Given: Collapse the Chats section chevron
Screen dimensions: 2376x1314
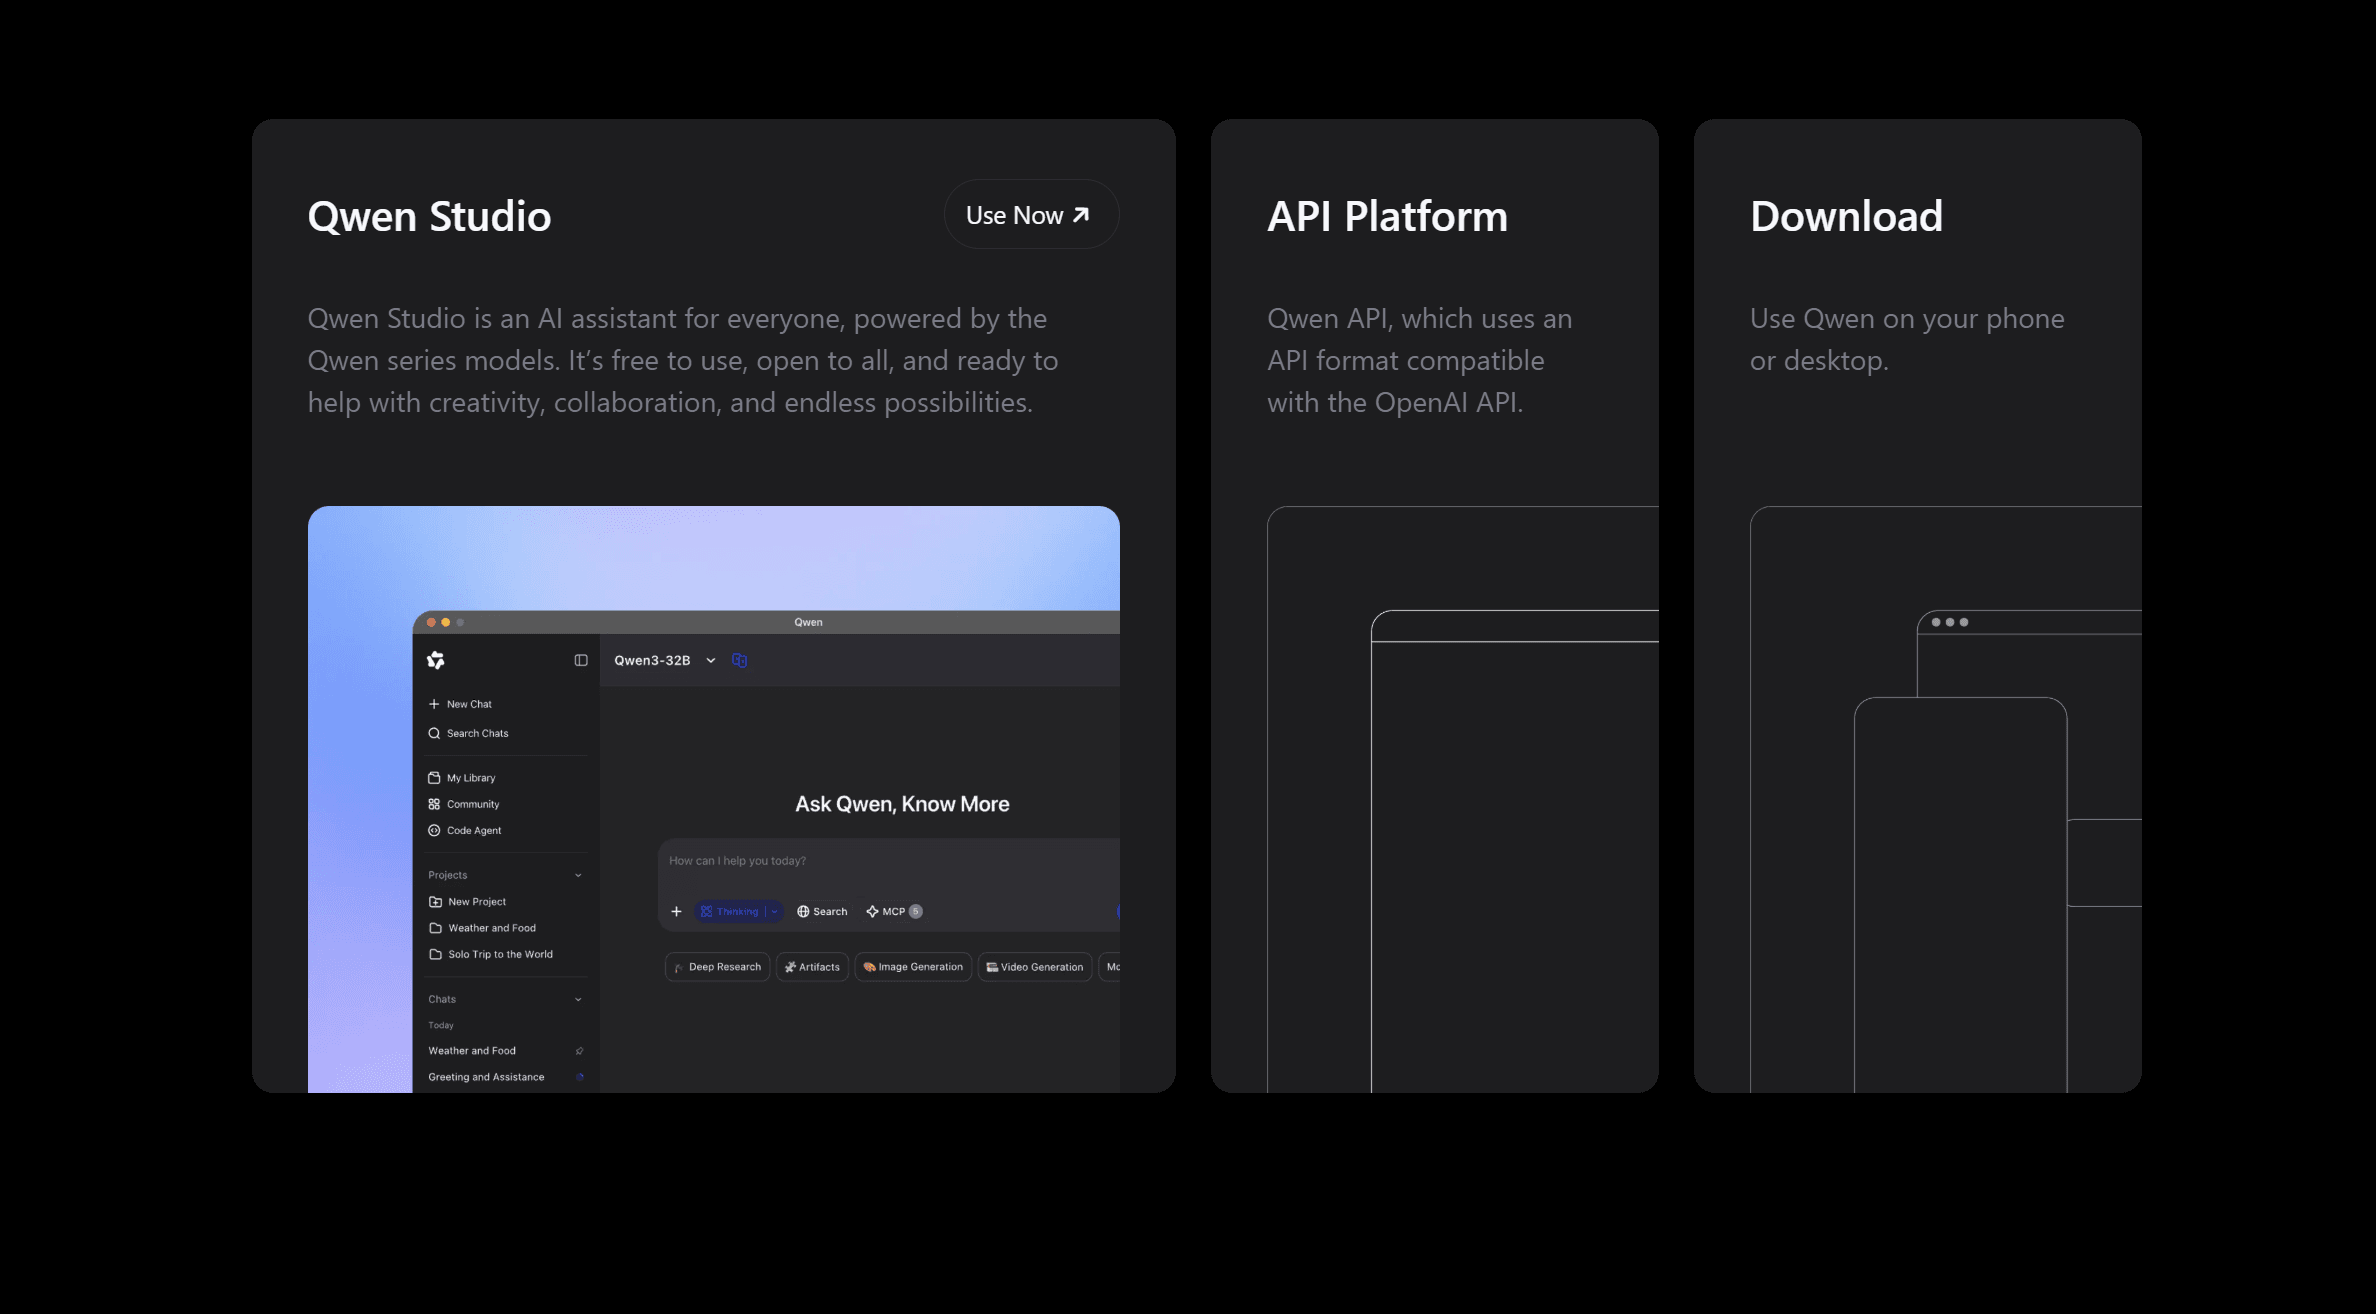Looking at the screenshot, I should pos(578,999).
